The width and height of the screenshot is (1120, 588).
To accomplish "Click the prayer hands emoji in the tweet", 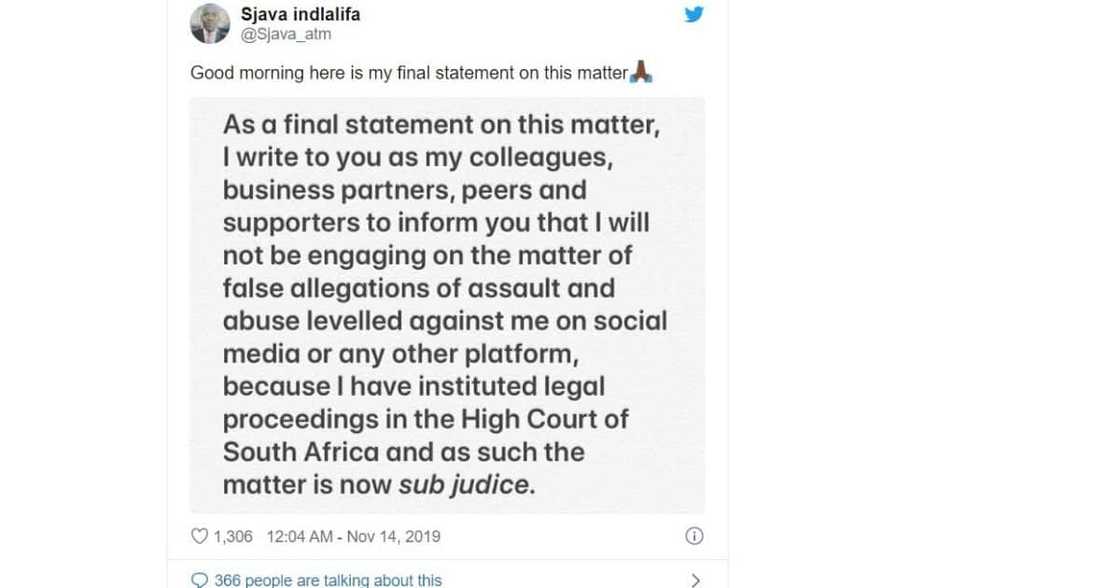I will 639,71.
